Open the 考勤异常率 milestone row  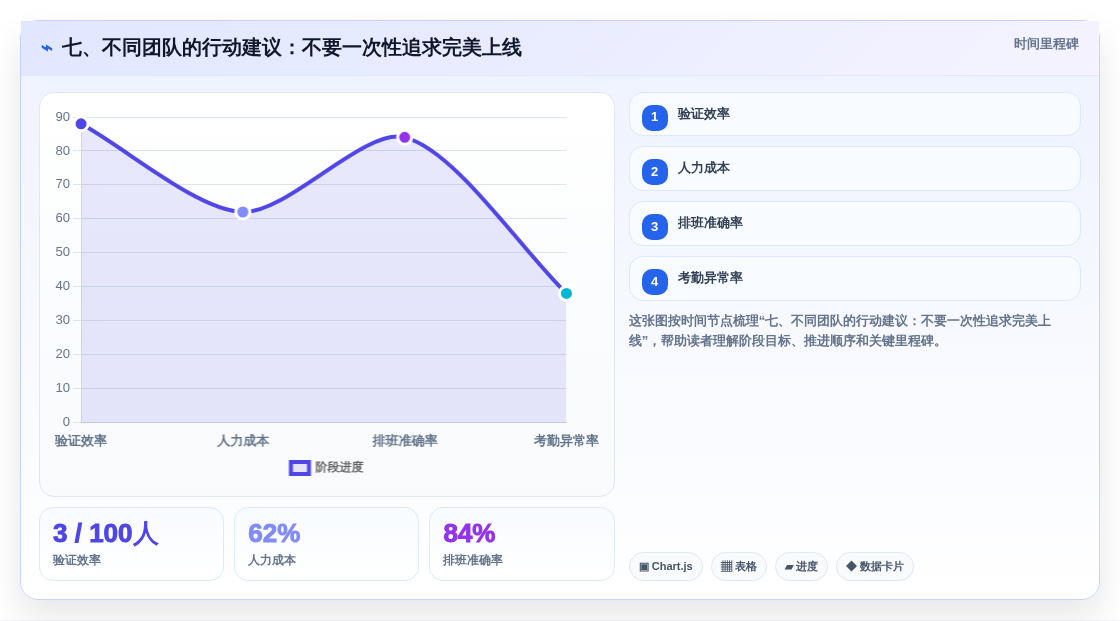coord(854,279)
